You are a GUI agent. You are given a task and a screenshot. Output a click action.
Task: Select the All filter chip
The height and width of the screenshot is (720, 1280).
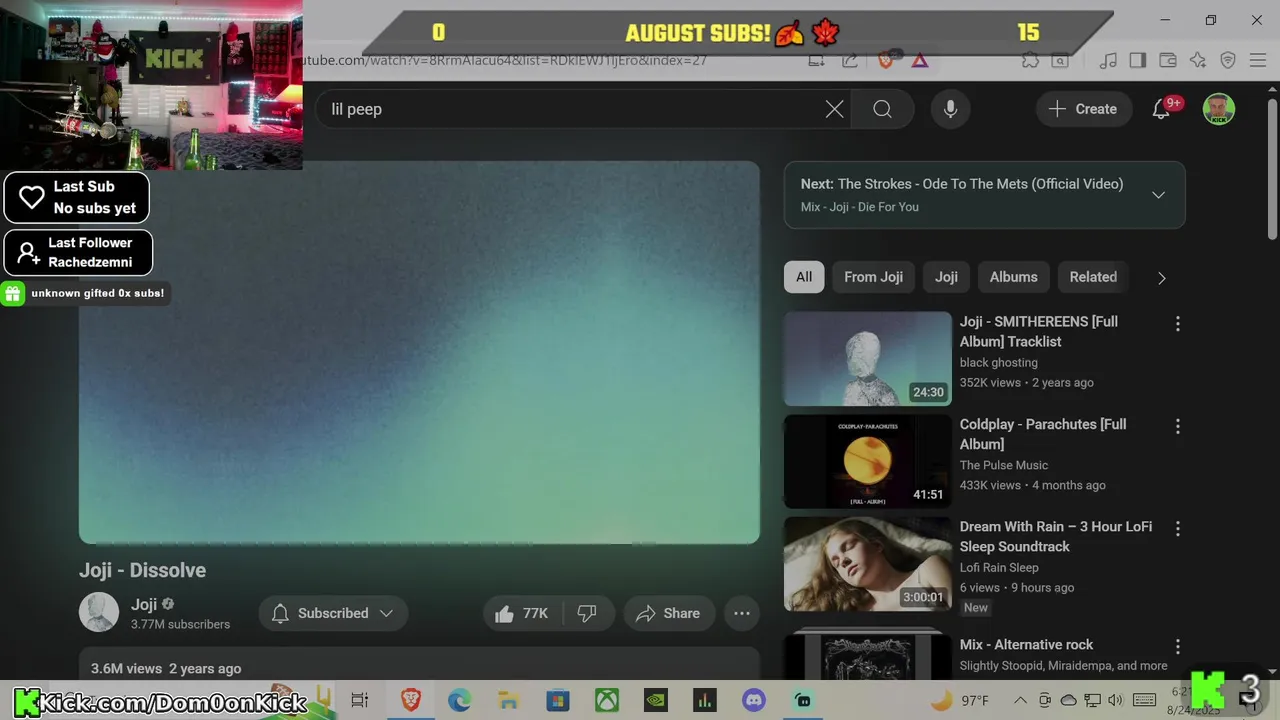804,277
